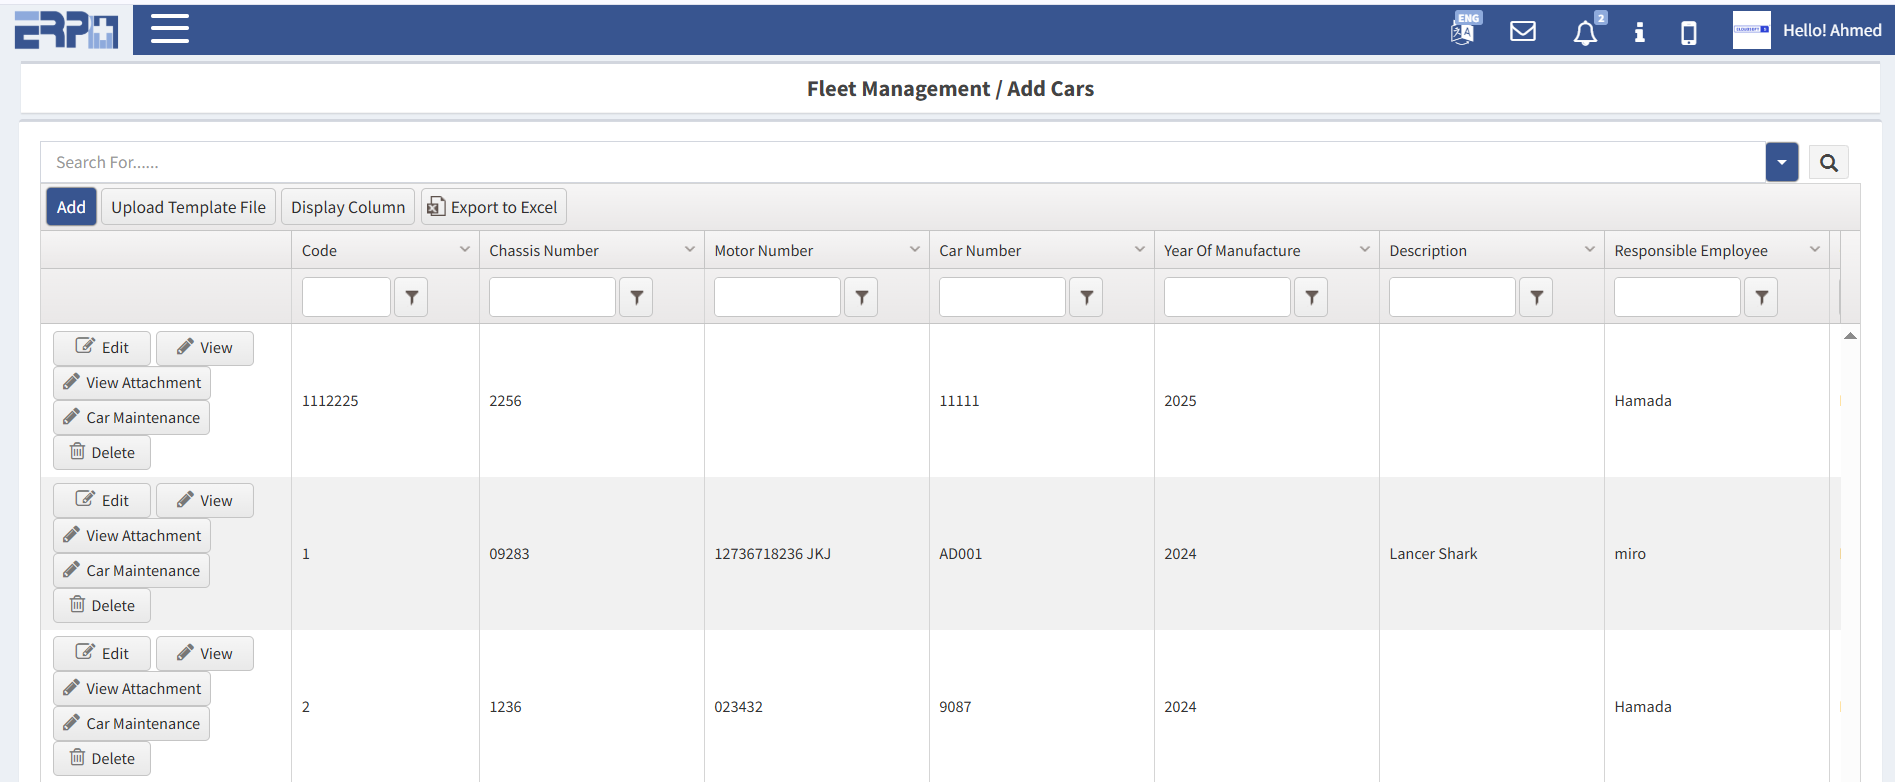The image size is (1895, 782).
Task: Click the Search For text field
Action: pyautogui.click(x=900, y=162)
